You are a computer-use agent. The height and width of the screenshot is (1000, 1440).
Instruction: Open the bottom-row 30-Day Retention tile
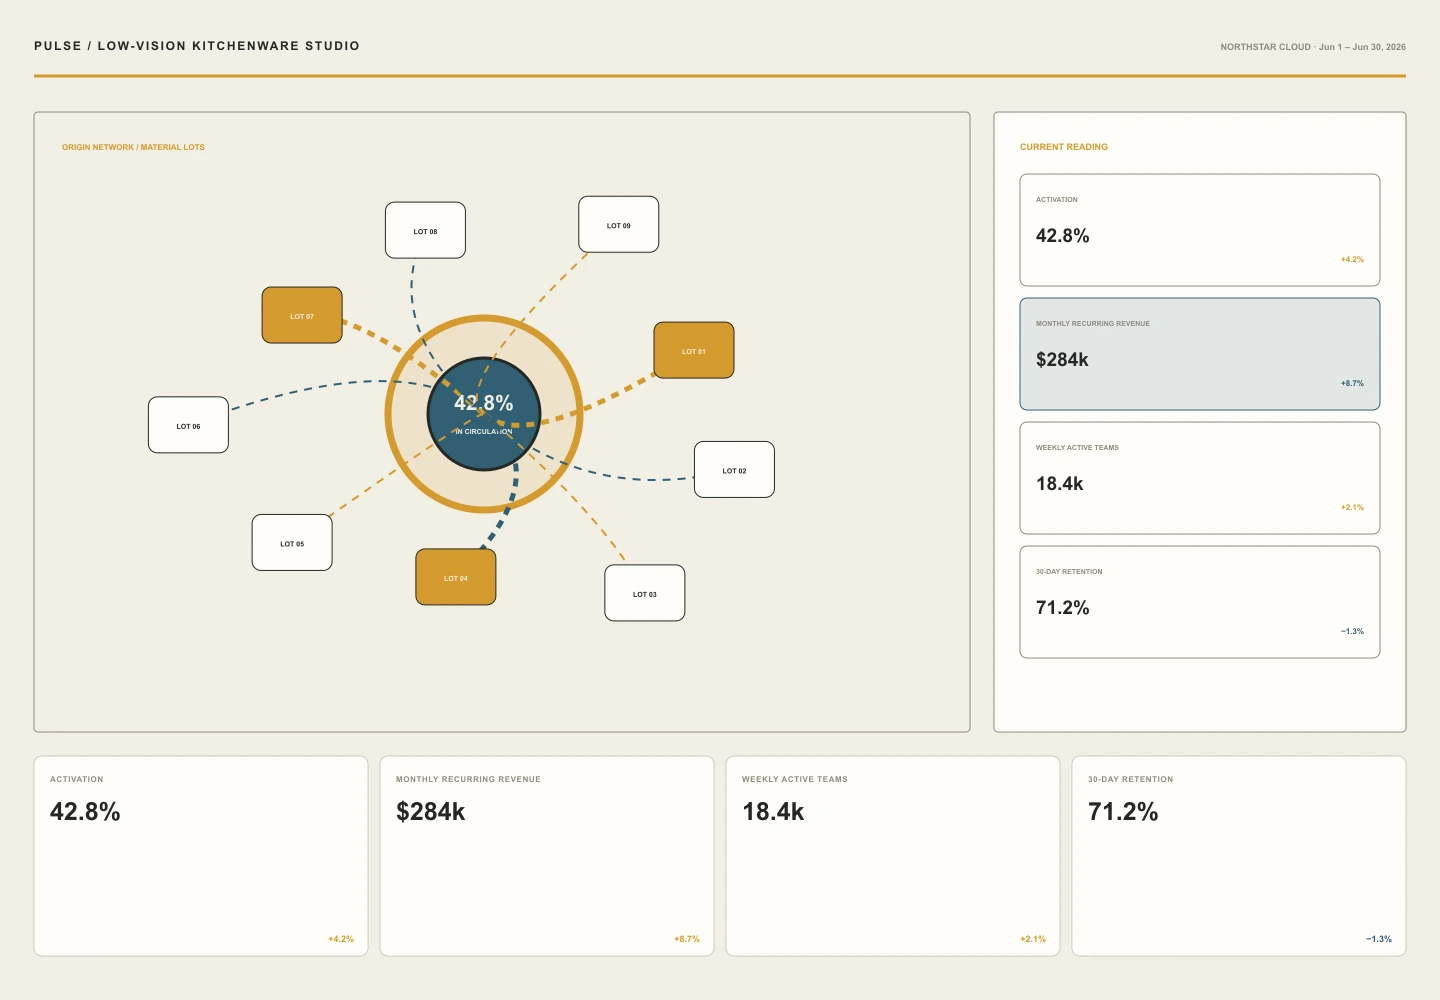tap(1239, 856)
